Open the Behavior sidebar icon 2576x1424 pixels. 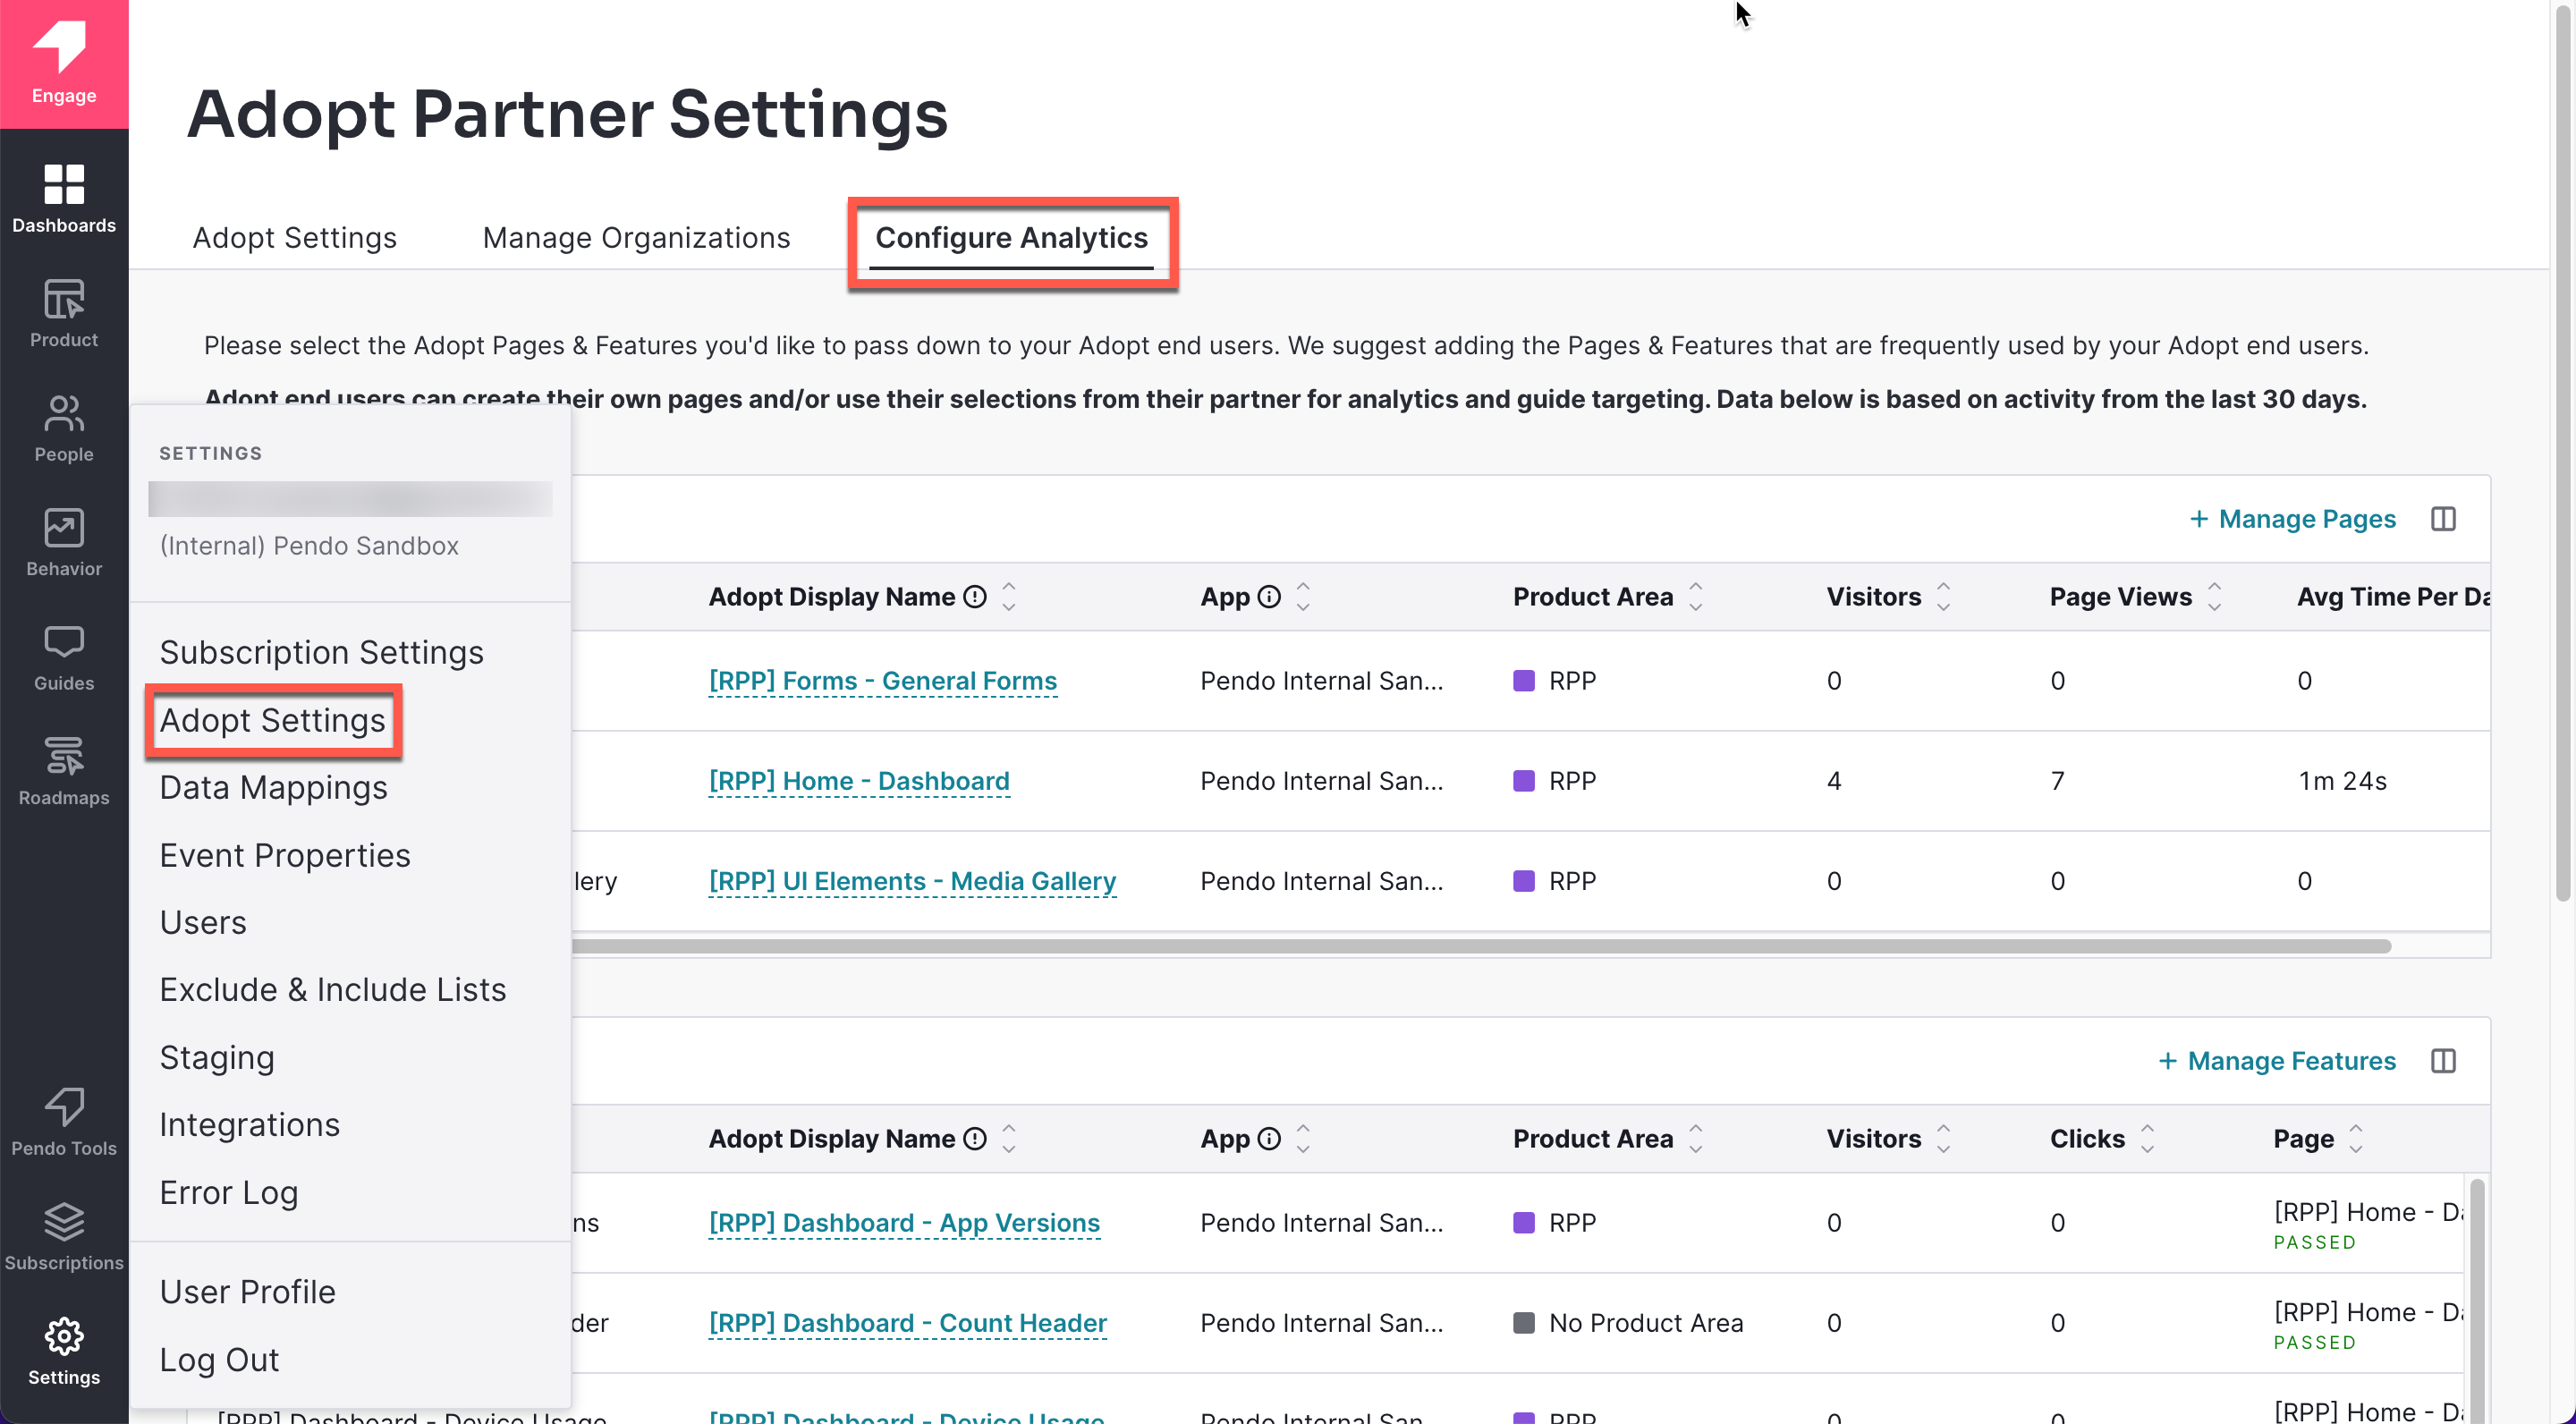(64, 543)
